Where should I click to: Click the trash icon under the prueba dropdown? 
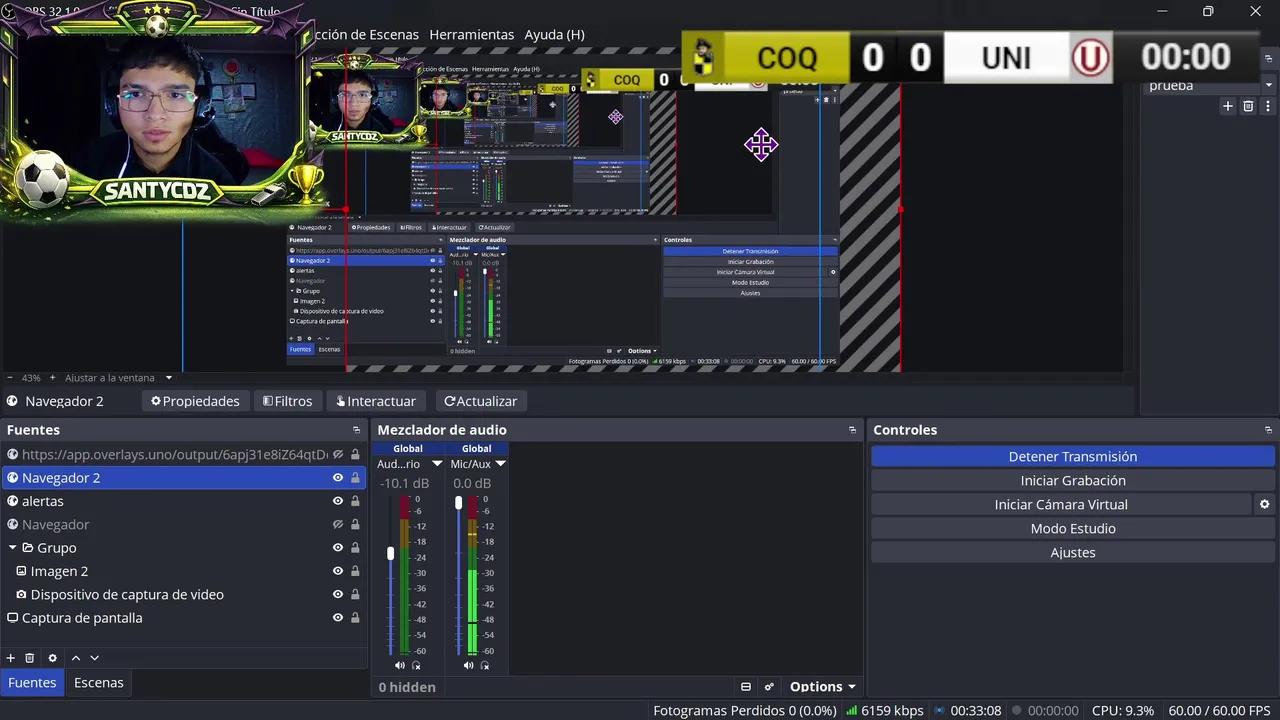pos(1248,106)
